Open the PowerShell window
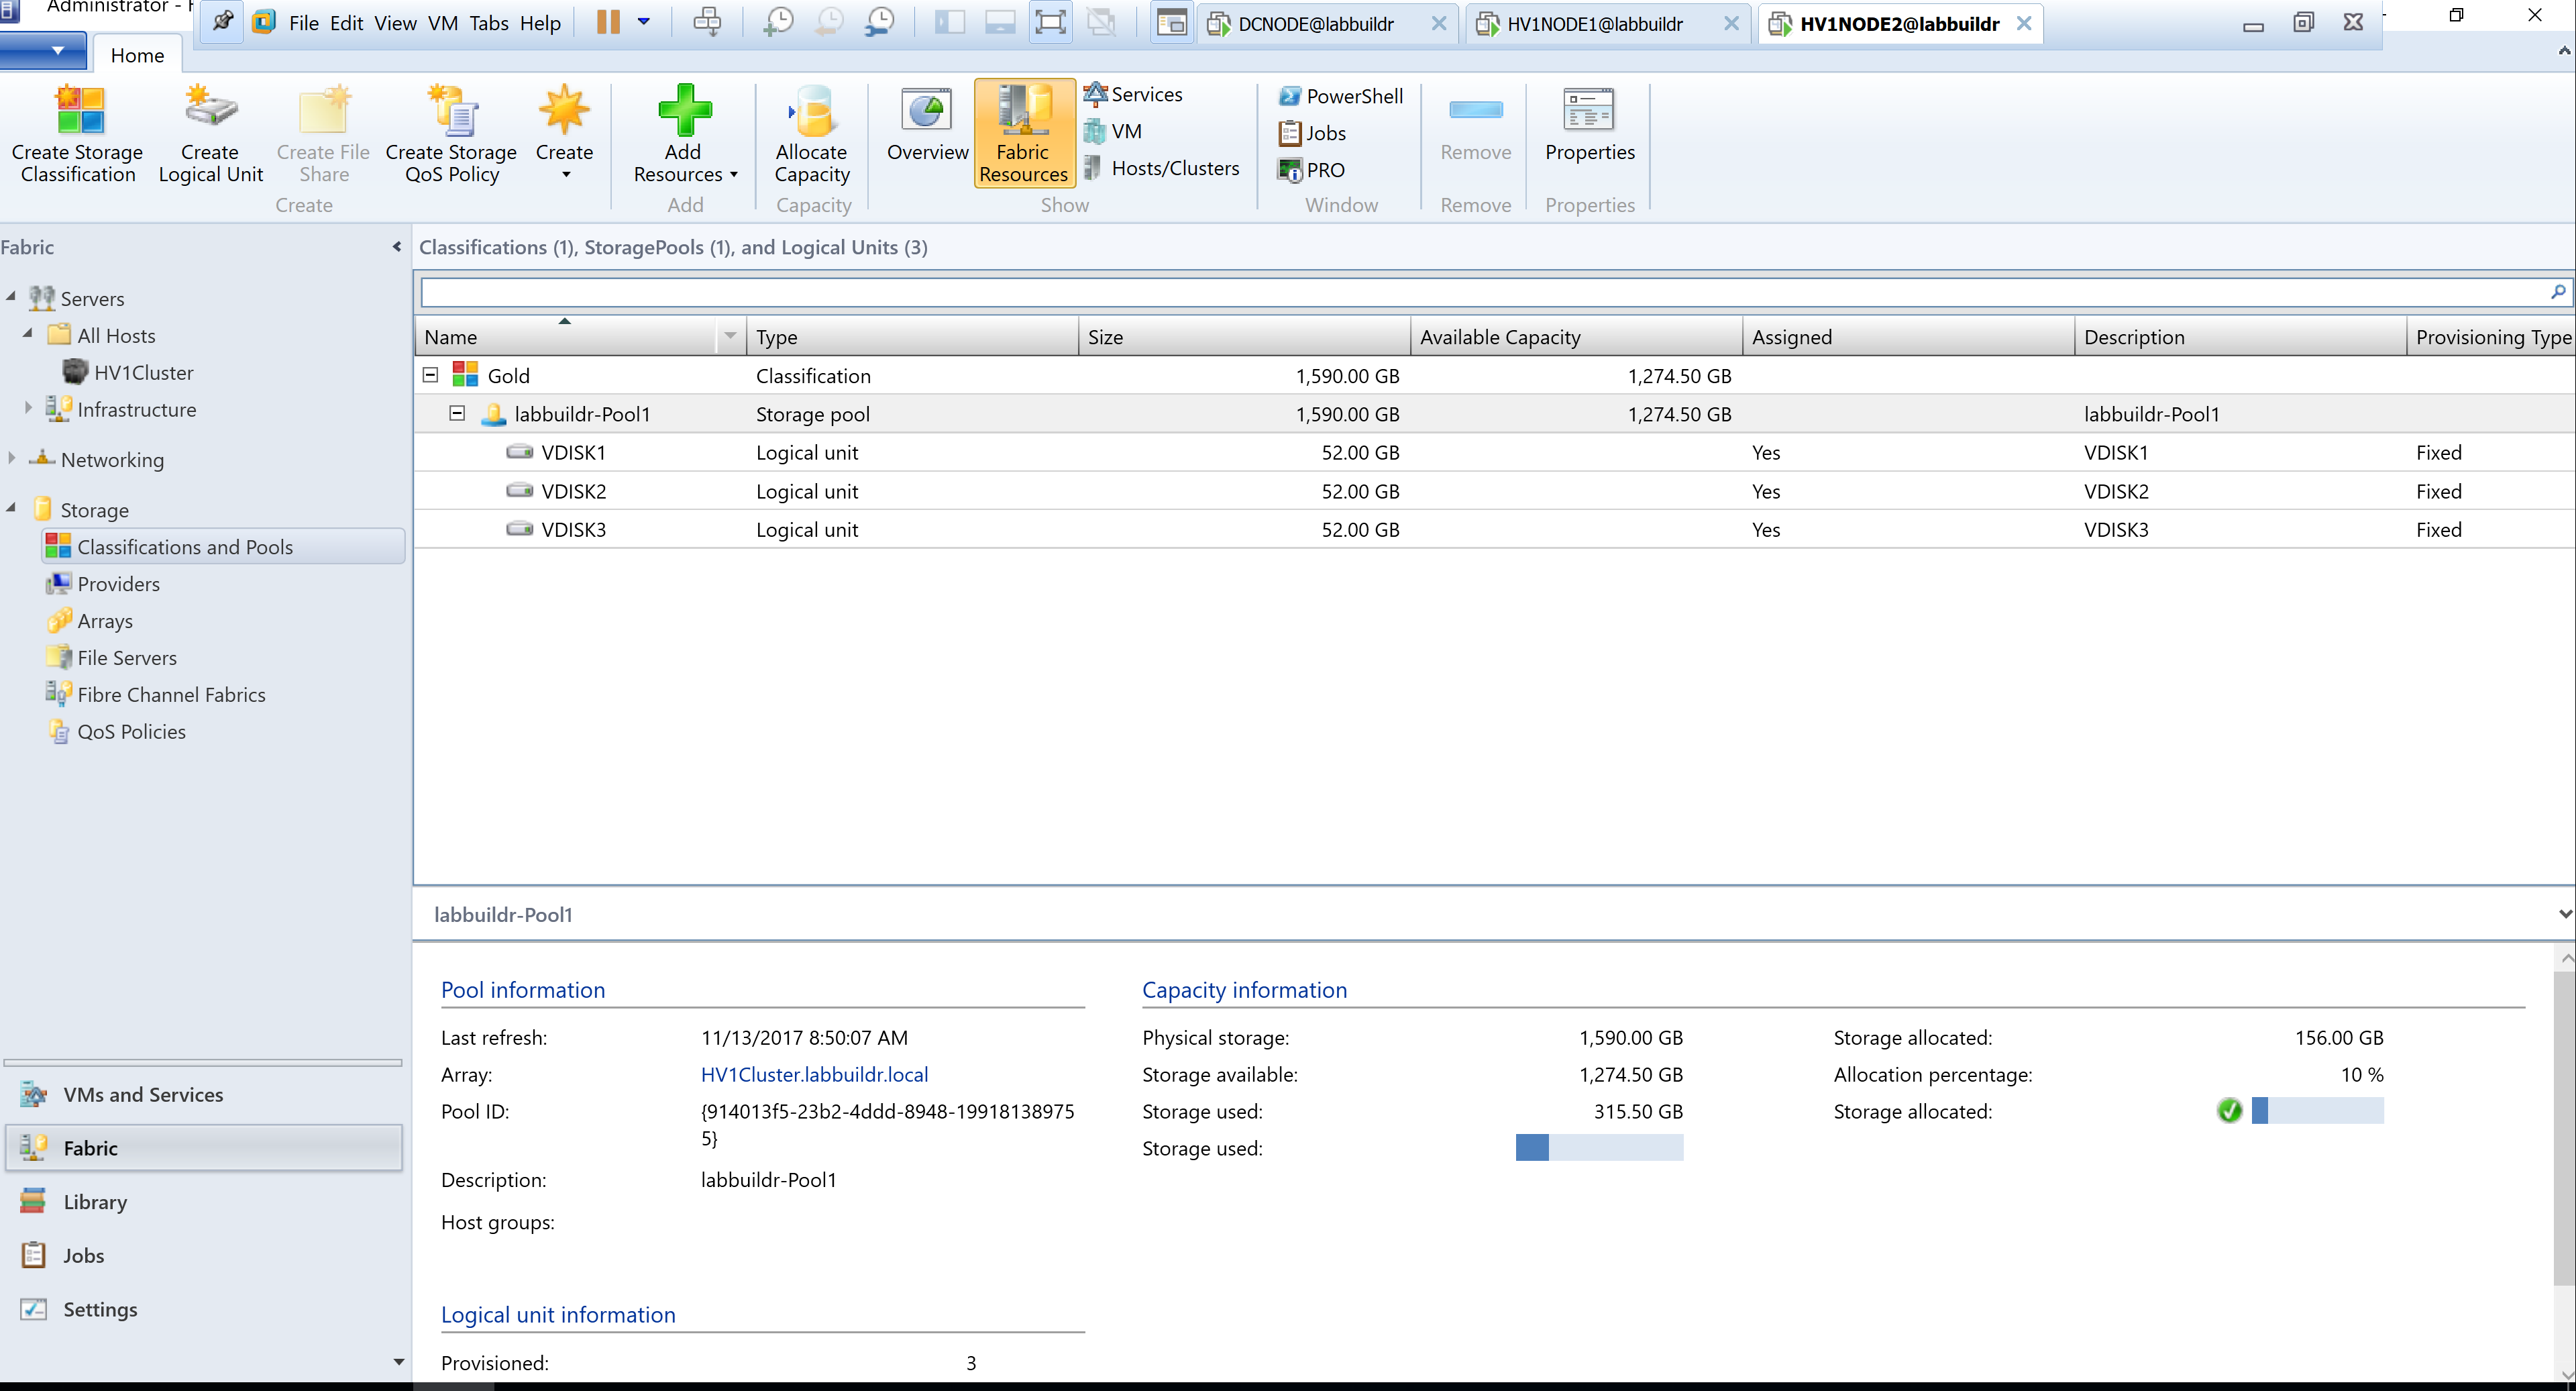2576x1391 pixels. (1341, 96)
